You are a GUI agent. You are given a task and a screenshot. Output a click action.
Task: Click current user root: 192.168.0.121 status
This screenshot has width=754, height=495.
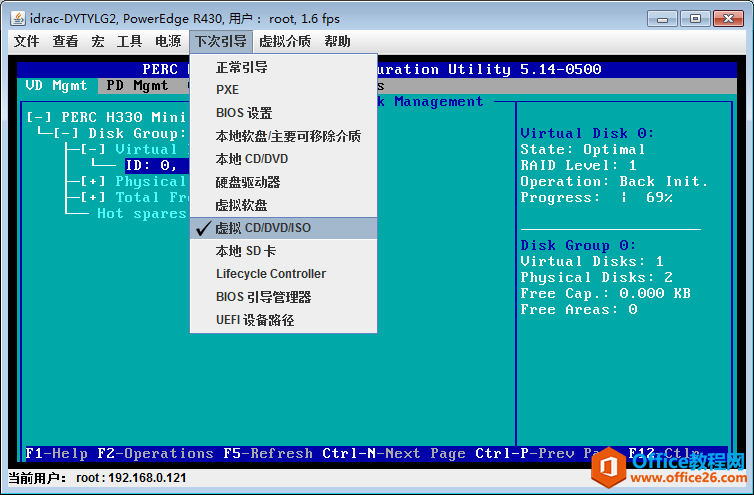tap(98, 478)
